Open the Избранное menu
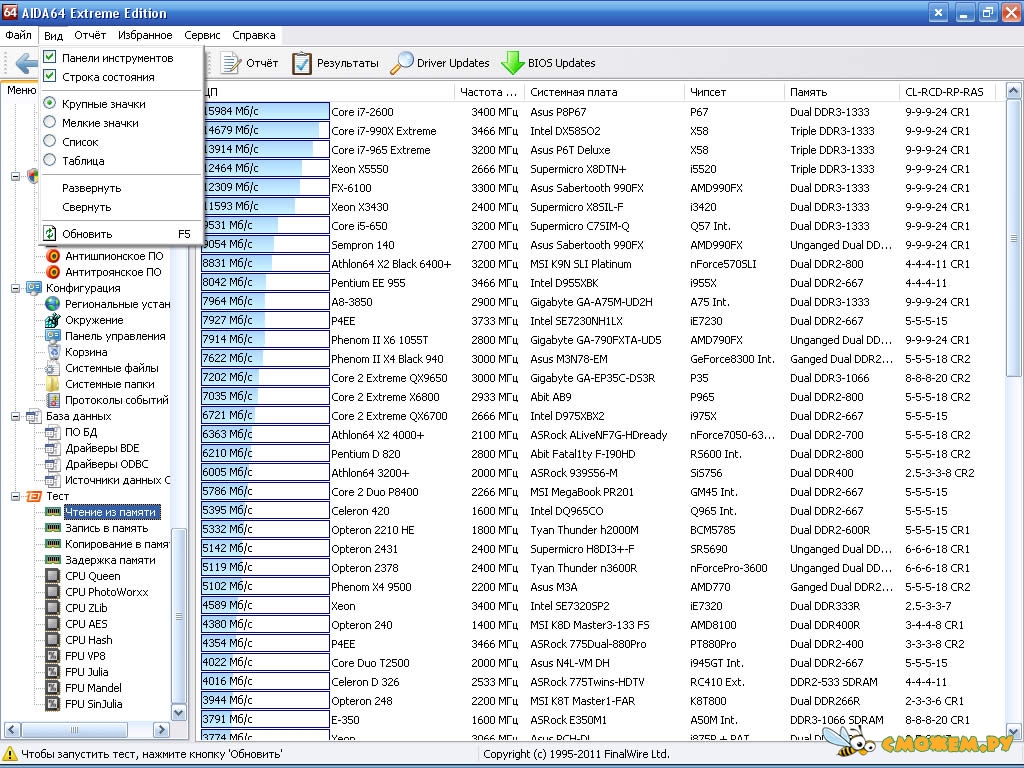The height and width of the screenshot is (768, 1024). tap(145, 35)
